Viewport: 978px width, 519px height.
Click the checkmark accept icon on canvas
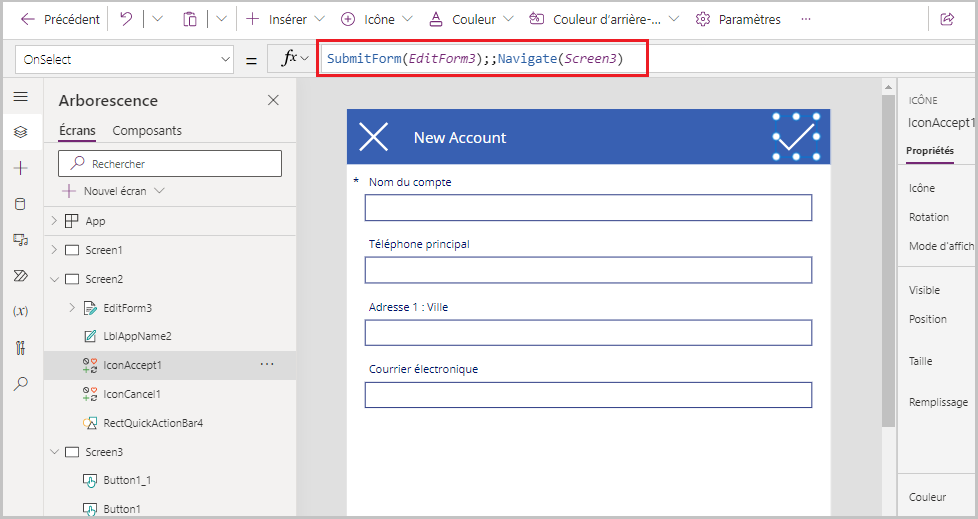[796, 137]
